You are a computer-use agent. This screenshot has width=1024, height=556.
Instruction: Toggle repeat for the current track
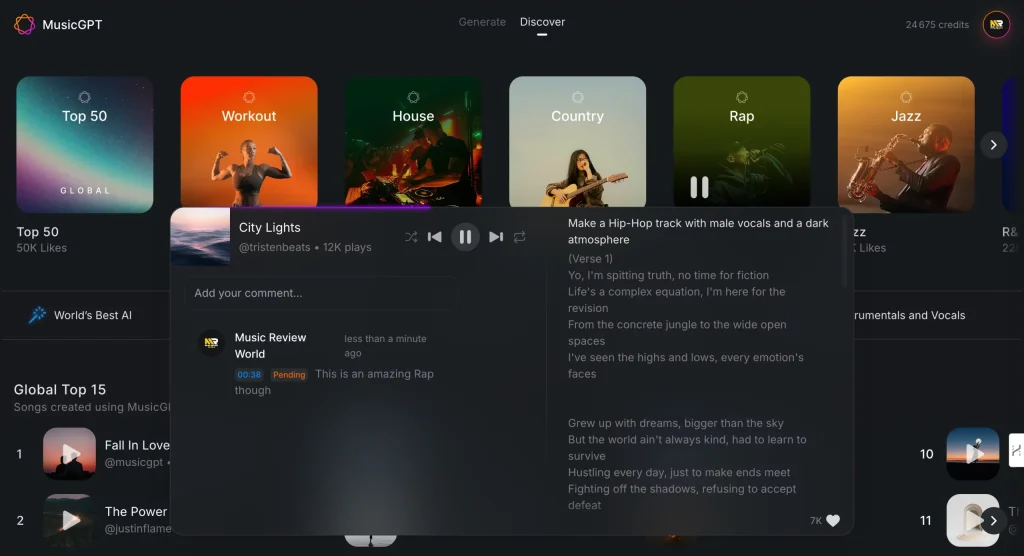pyautogui.click(x=520, y=237)
